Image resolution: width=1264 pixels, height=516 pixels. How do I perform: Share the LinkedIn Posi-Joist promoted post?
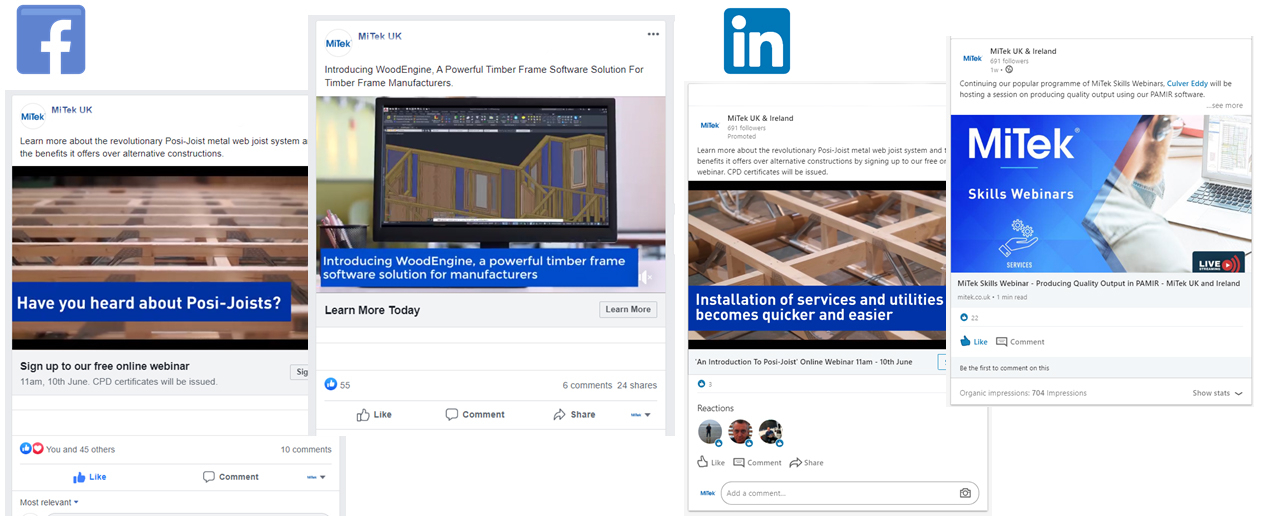[807, 462]
